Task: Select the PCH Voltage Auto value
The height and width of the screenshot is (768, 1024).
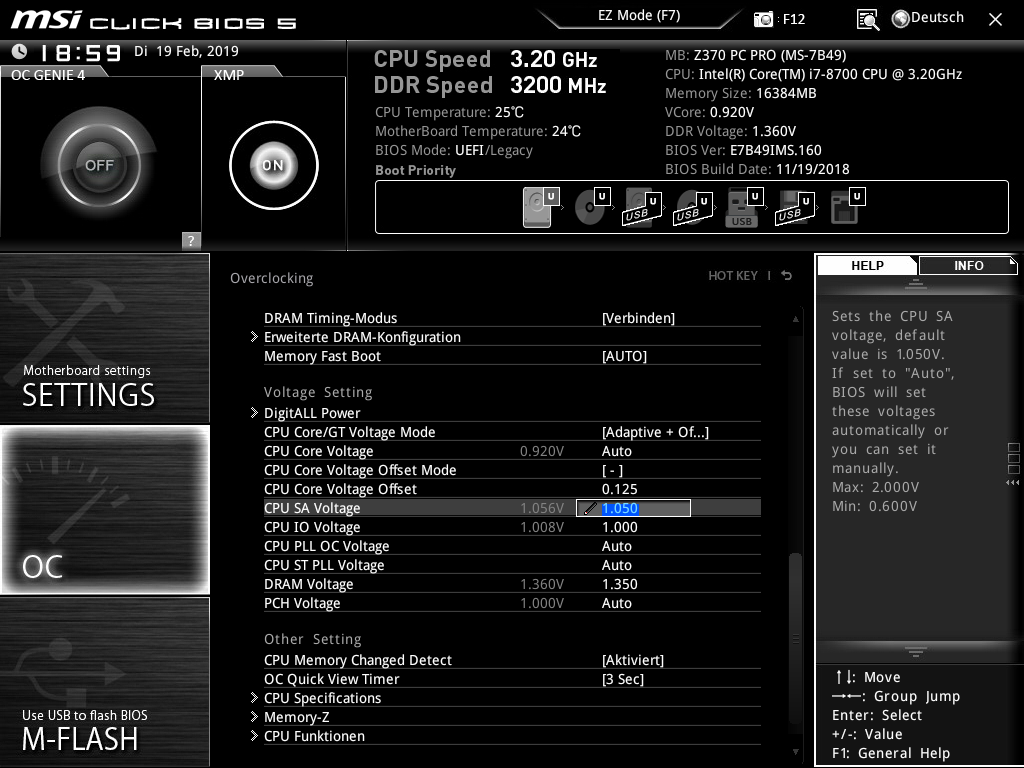Action: [616, 603]
